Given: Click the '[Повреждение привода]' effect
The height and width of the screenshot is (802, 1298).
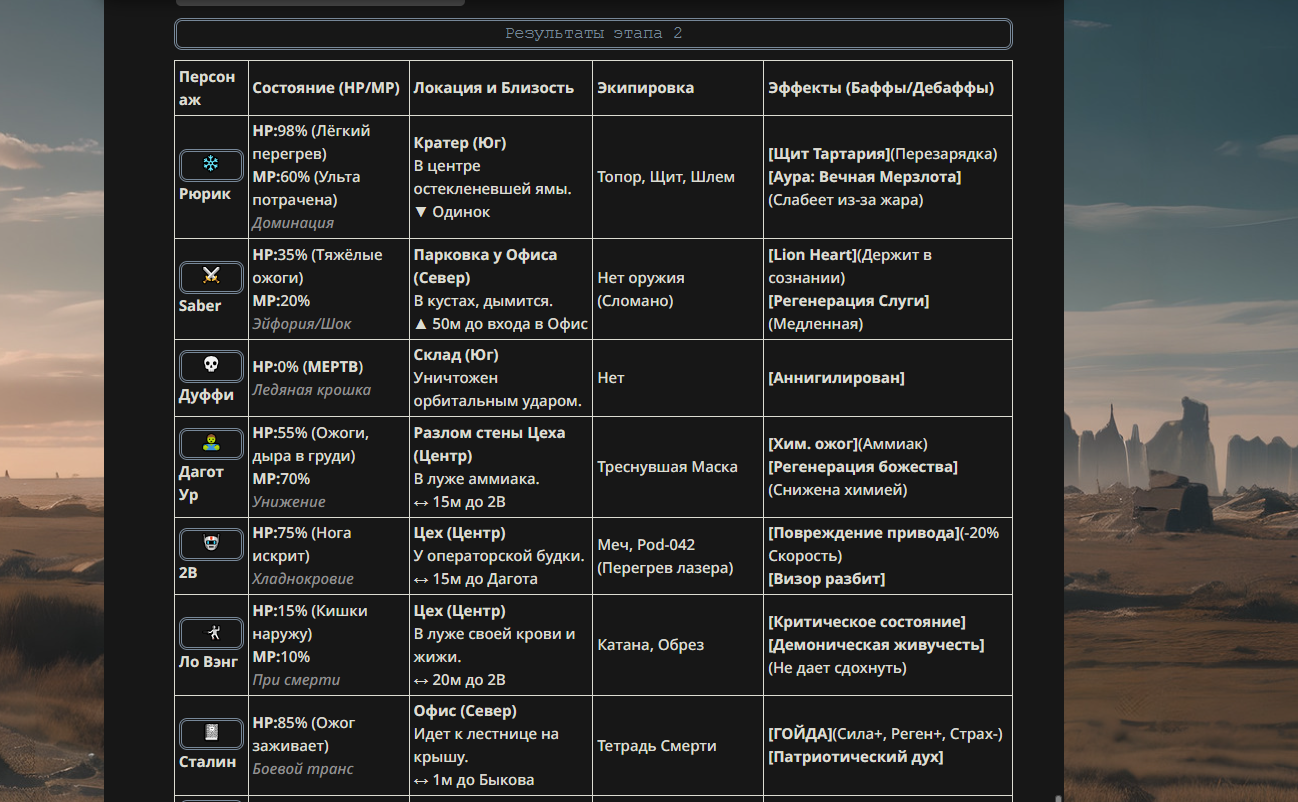Looking at the screenshot, I should tap(863, 533).
